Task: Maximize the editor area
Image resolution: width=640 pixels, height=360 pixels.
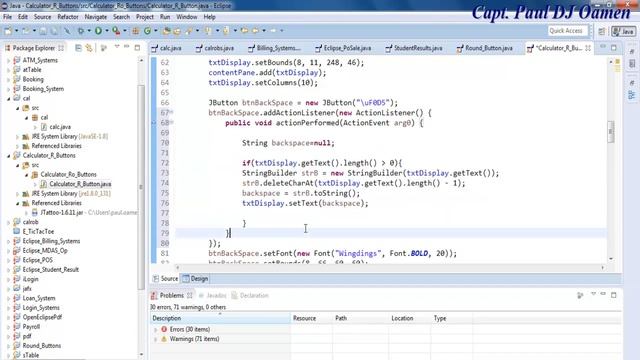Action: point(613,48)
